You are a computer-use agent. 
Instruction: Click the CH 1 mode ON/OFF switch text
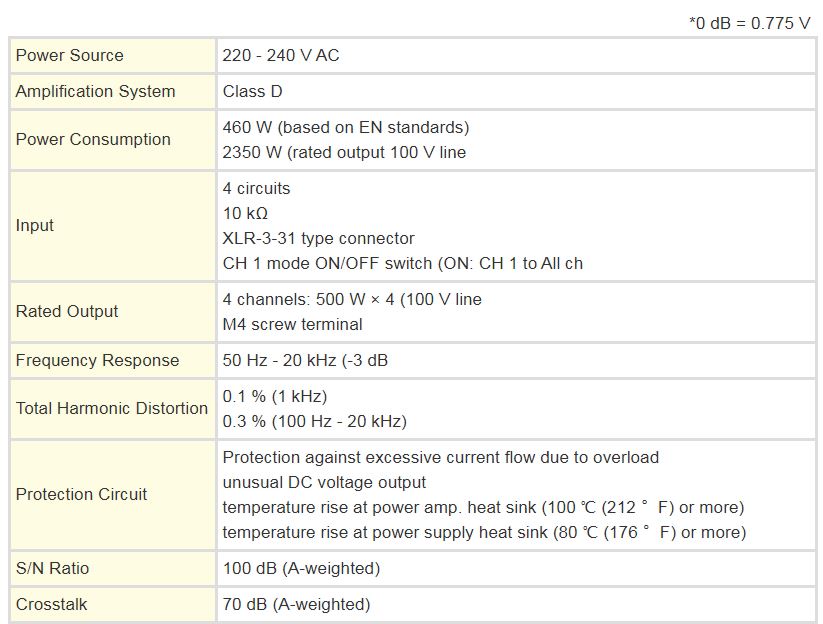click(x=402, y=263)
